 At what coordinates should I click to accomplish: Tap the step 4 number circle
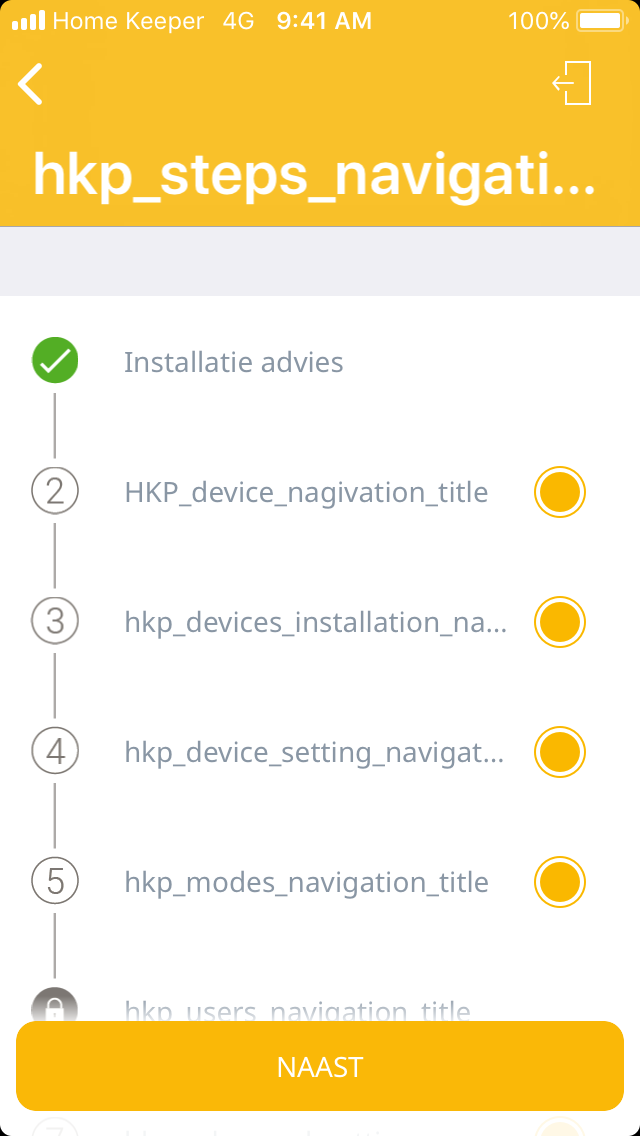tap(55, 751)
